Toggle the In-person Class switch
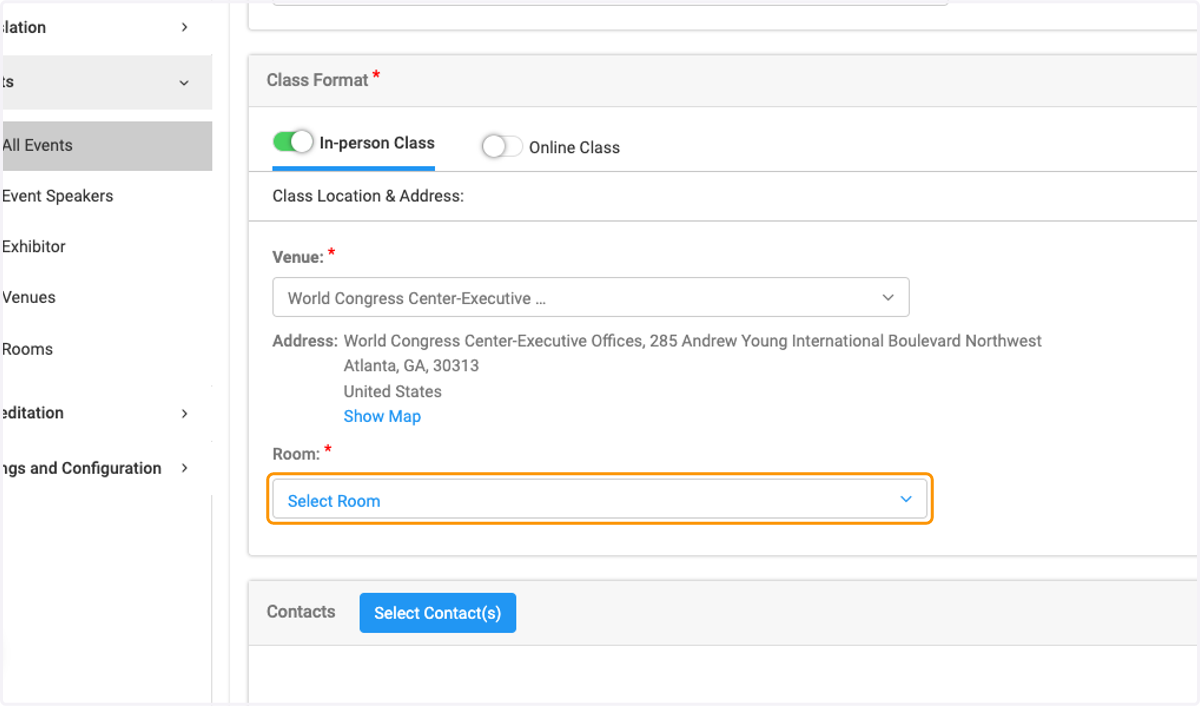The image size is (1200, 706). pos(293,142)
